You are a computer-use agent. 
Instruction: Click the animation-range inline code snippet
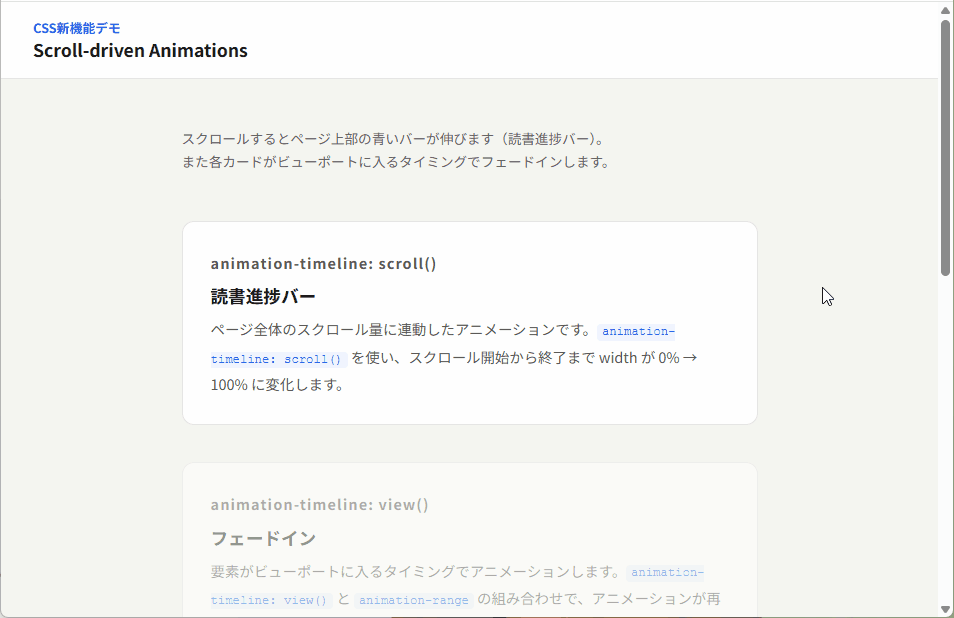[414, 600]
